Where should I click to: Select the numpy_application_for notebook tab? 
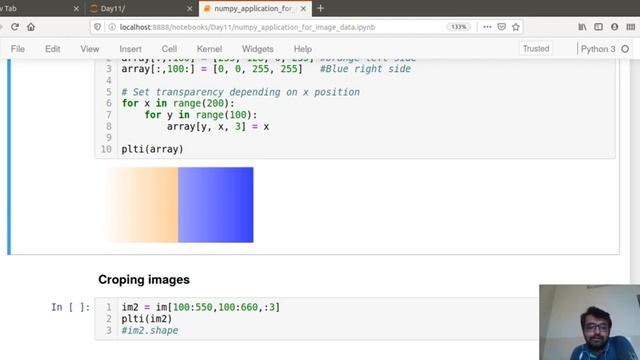pos(255,9)
